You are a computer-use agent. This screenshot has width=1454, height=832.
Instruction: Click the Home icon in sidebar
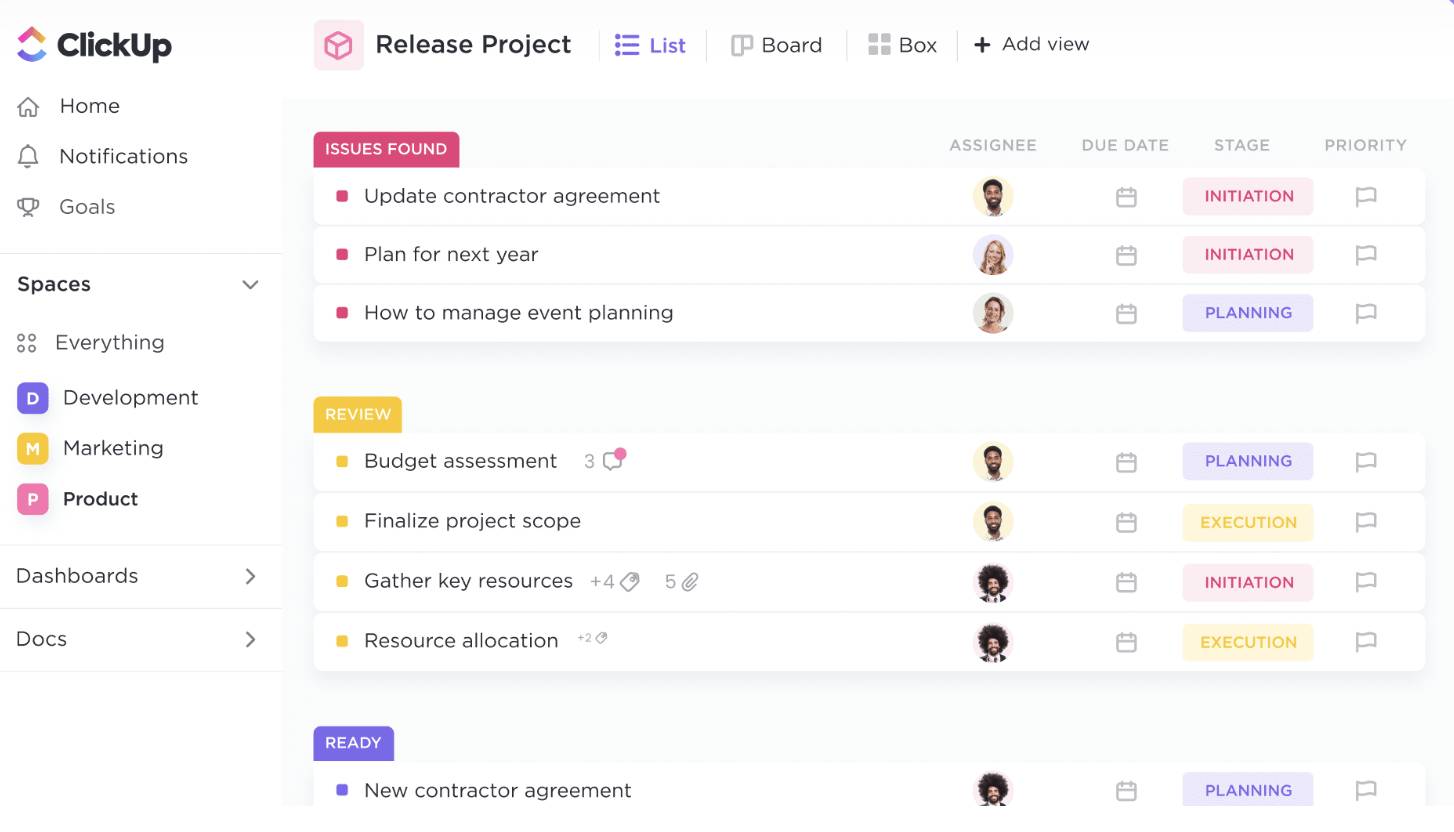click(x=28, y=106)
